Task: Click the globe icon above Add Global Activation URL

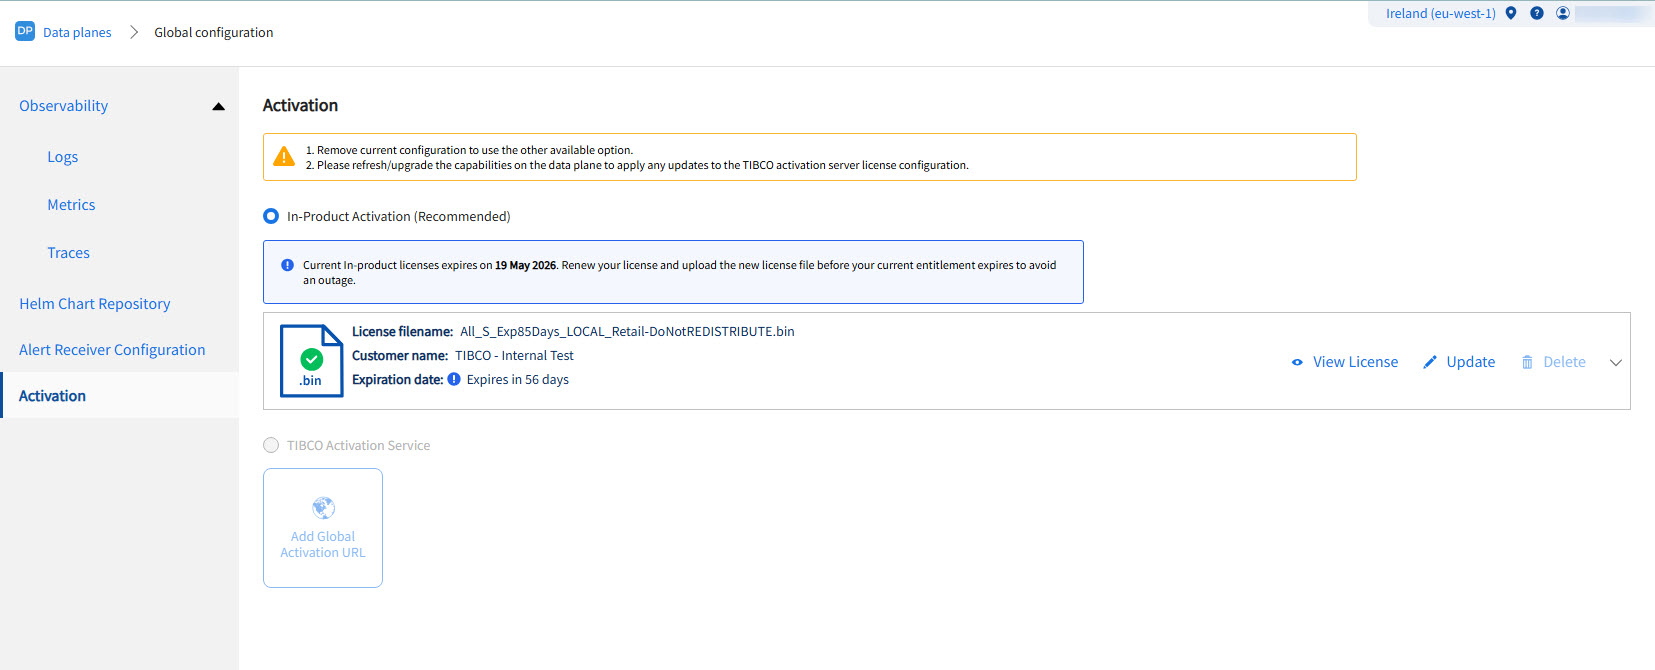Action: tap(323, 507)
